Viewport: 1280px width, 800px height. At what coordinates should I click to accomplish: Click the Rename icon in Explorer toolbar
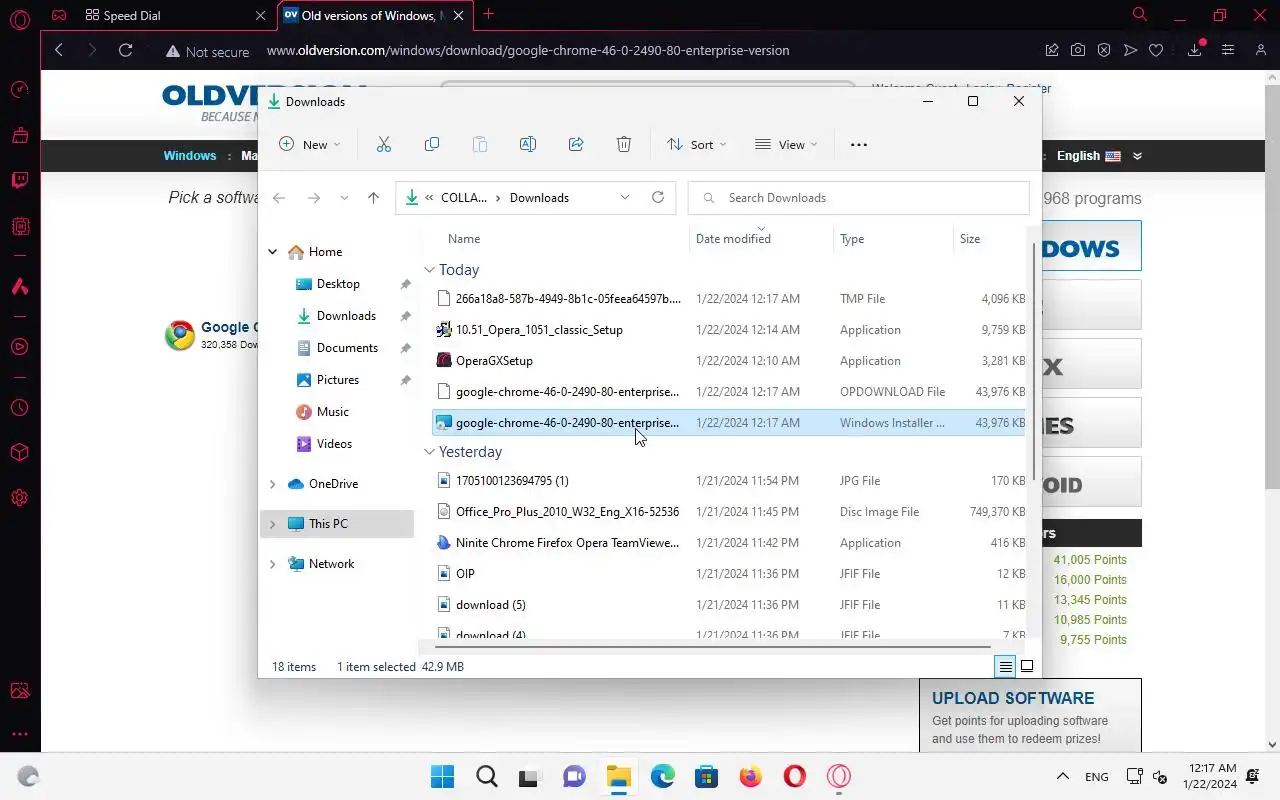click(528, 144)
